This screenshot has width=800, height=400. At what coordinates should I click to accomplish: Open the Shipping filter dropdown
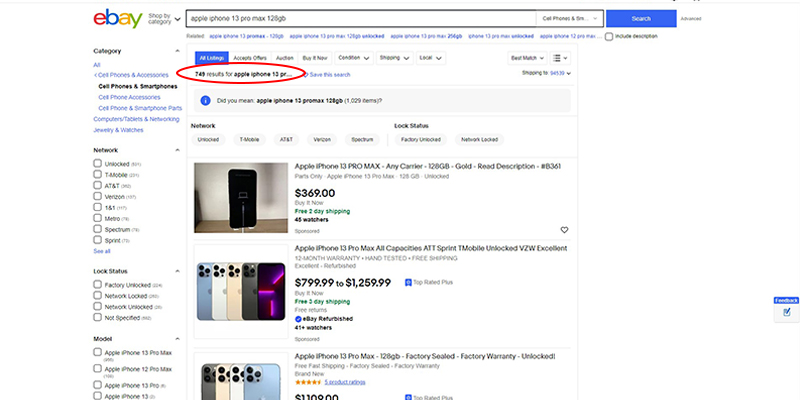pyautogui.click(x=394, y=58)
